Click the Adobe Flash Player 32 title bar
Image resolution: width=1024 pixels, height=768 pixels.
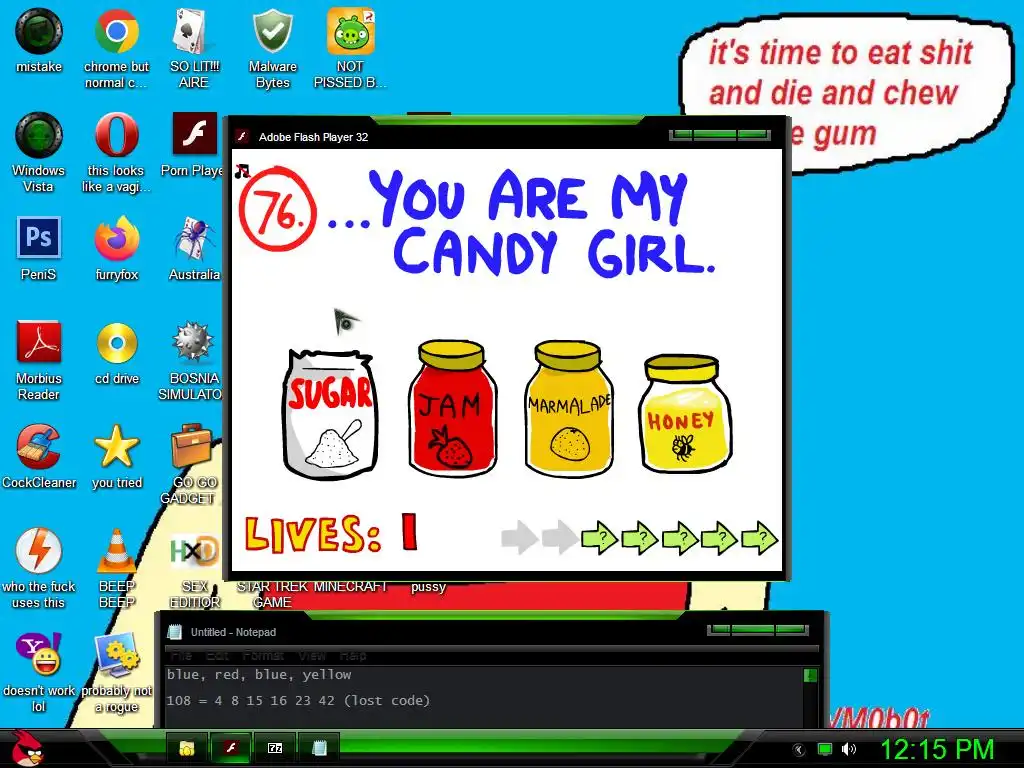[x=451, y=136]
